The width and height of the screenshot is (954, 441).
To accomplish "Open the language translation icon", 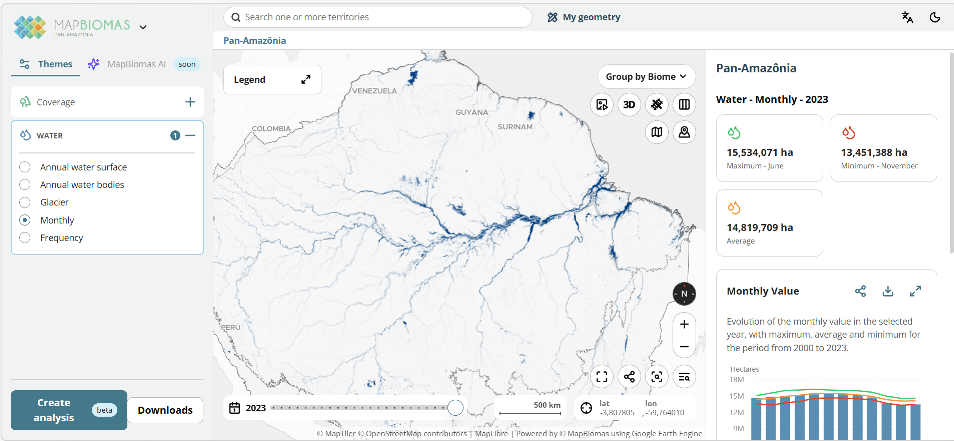I will [x=907, y=17].
